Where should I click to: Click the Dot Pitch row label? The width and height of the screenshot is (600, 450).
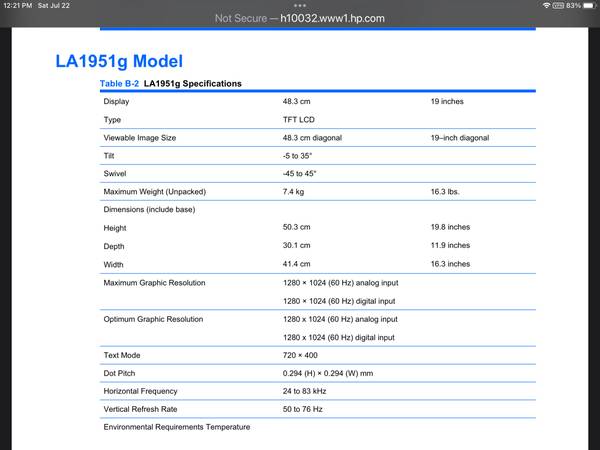122,373
